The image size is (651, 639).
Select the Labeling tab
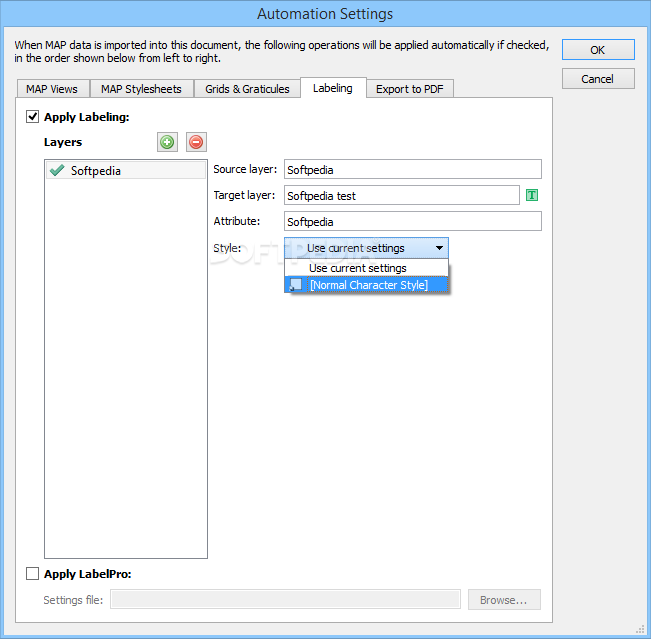(333, 88)
